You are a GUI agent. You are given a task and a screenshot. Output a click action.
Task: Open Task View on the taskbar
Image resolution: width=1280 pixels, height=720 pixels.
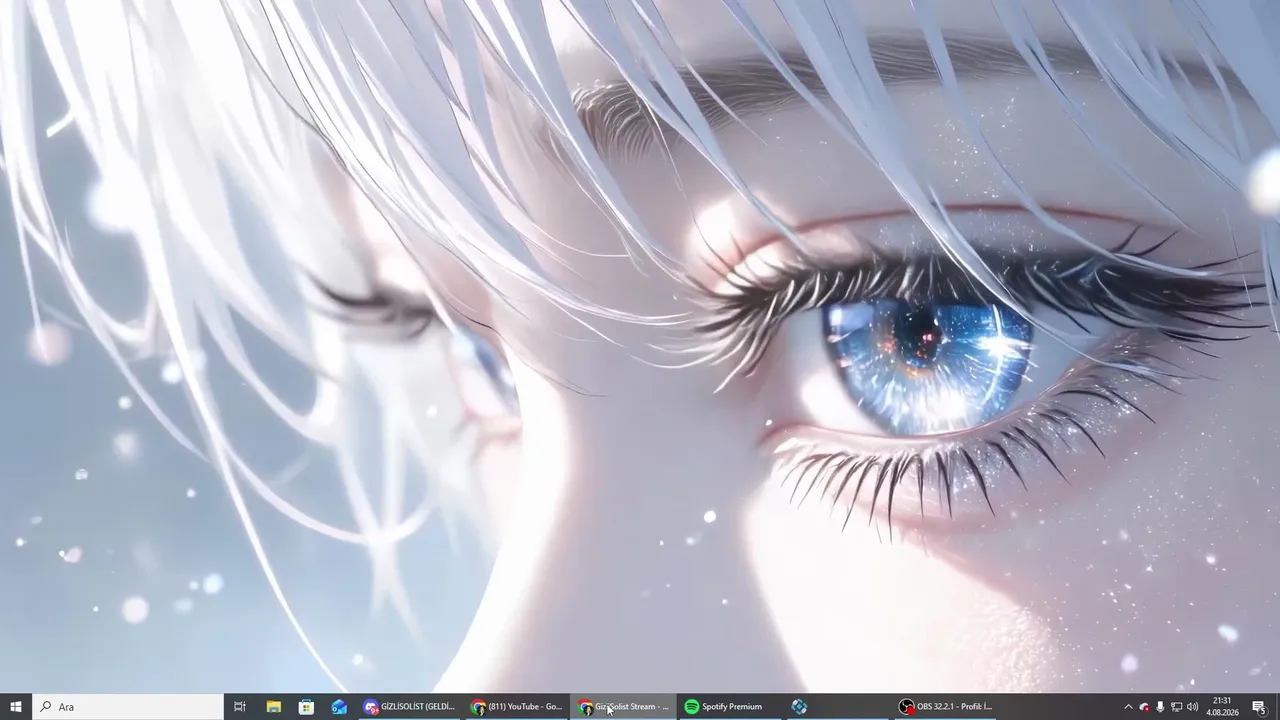240,707
